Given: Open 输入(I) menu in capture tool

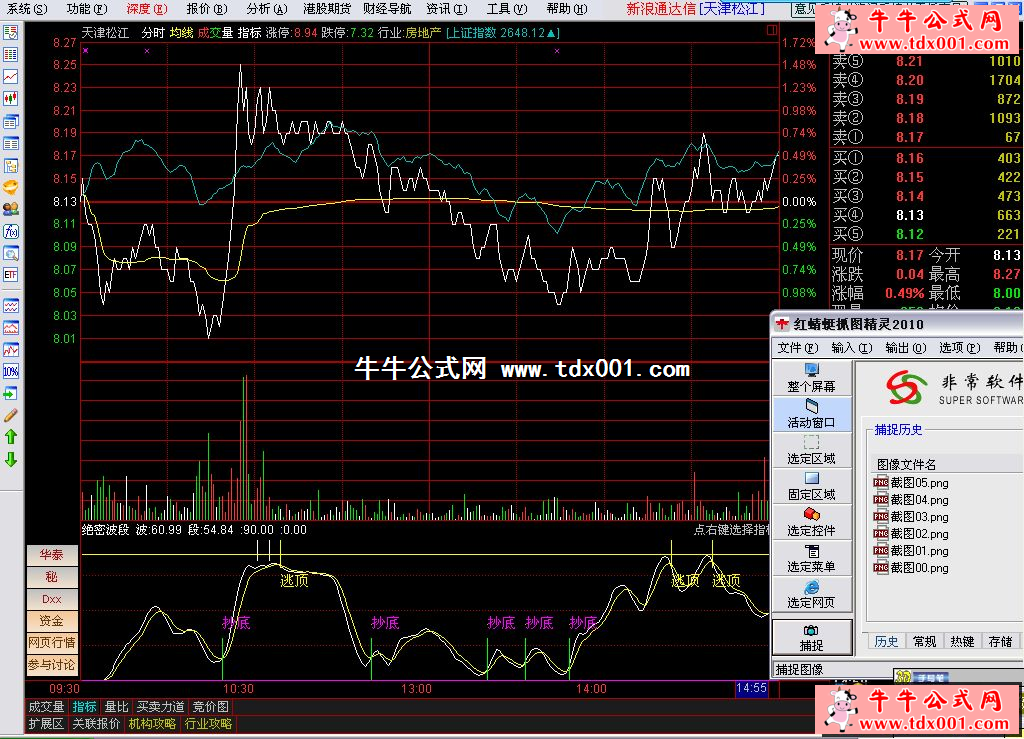Looking at the screenshot, I should click(x=852, y=348).
